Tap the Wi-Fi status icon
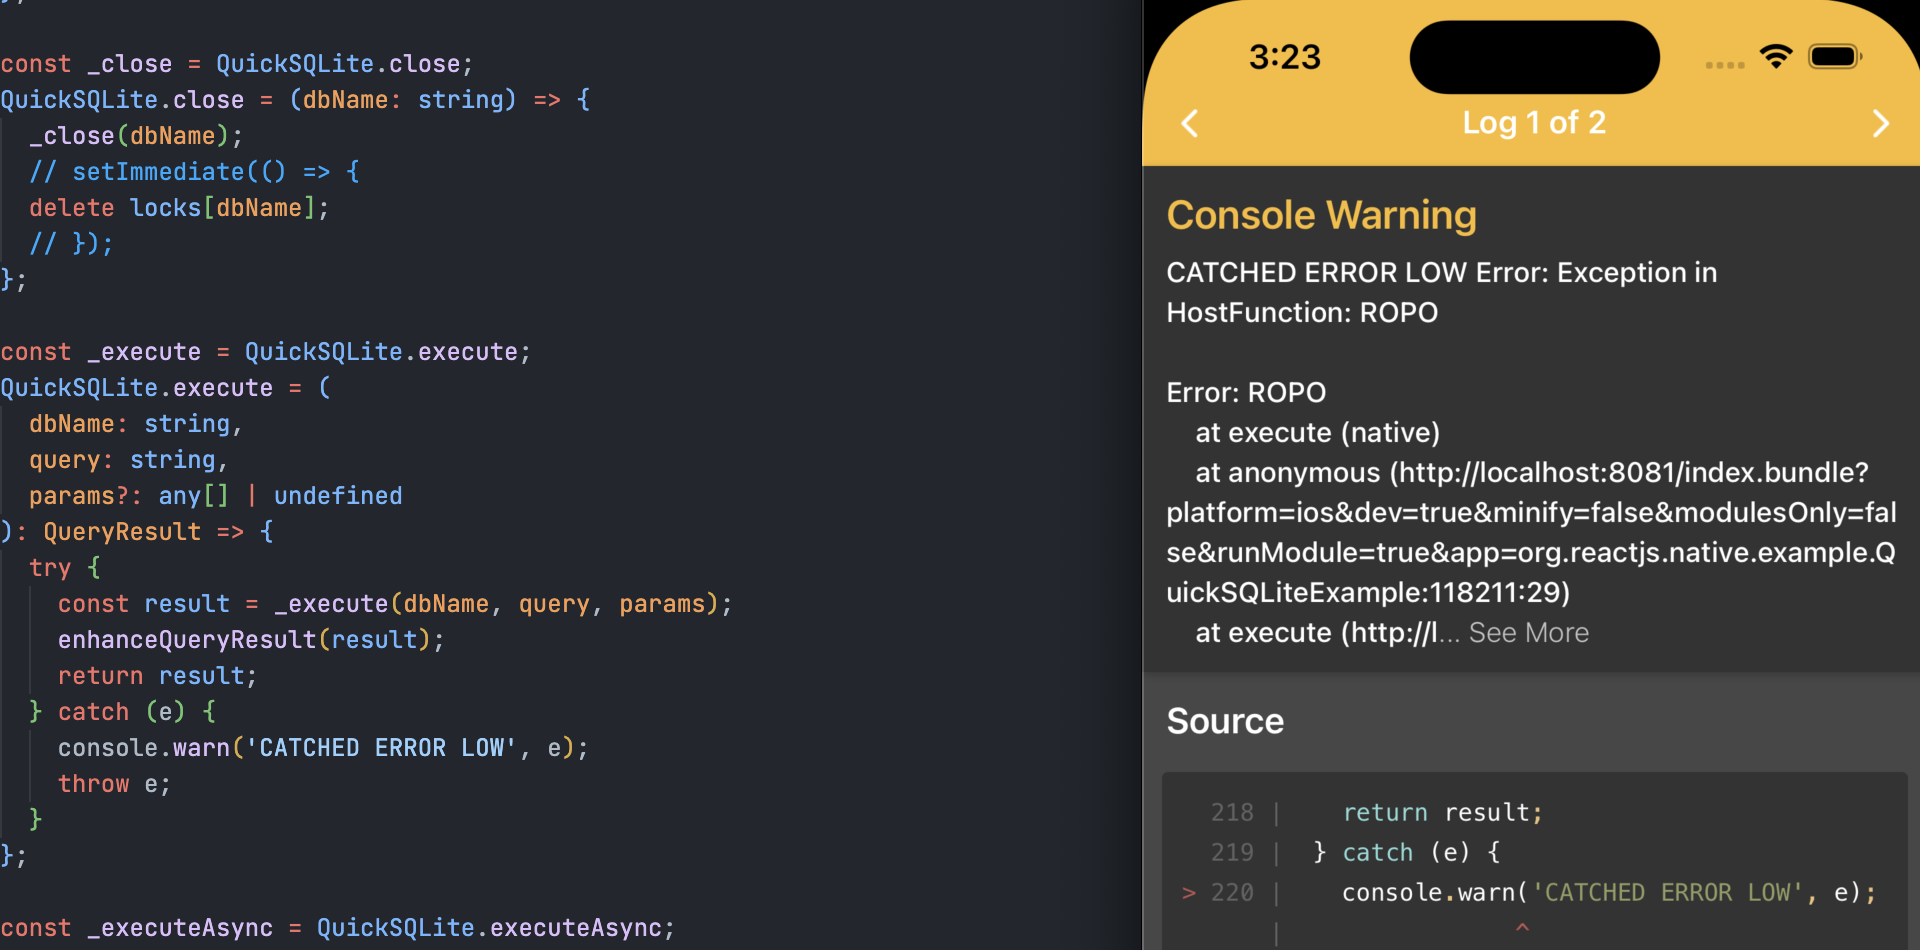Image resolution: width=1920 pixels, height=950 pixels. click(1776, 56)
